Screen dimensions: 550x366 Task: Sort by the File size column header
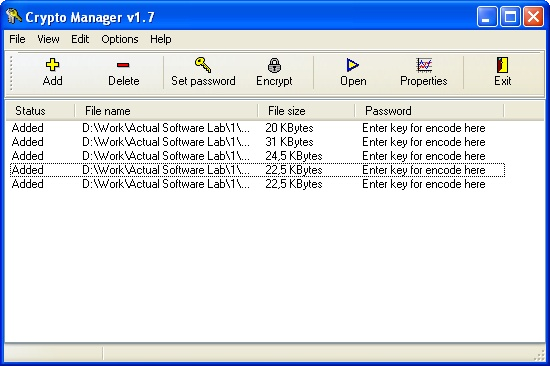(306, 111)
